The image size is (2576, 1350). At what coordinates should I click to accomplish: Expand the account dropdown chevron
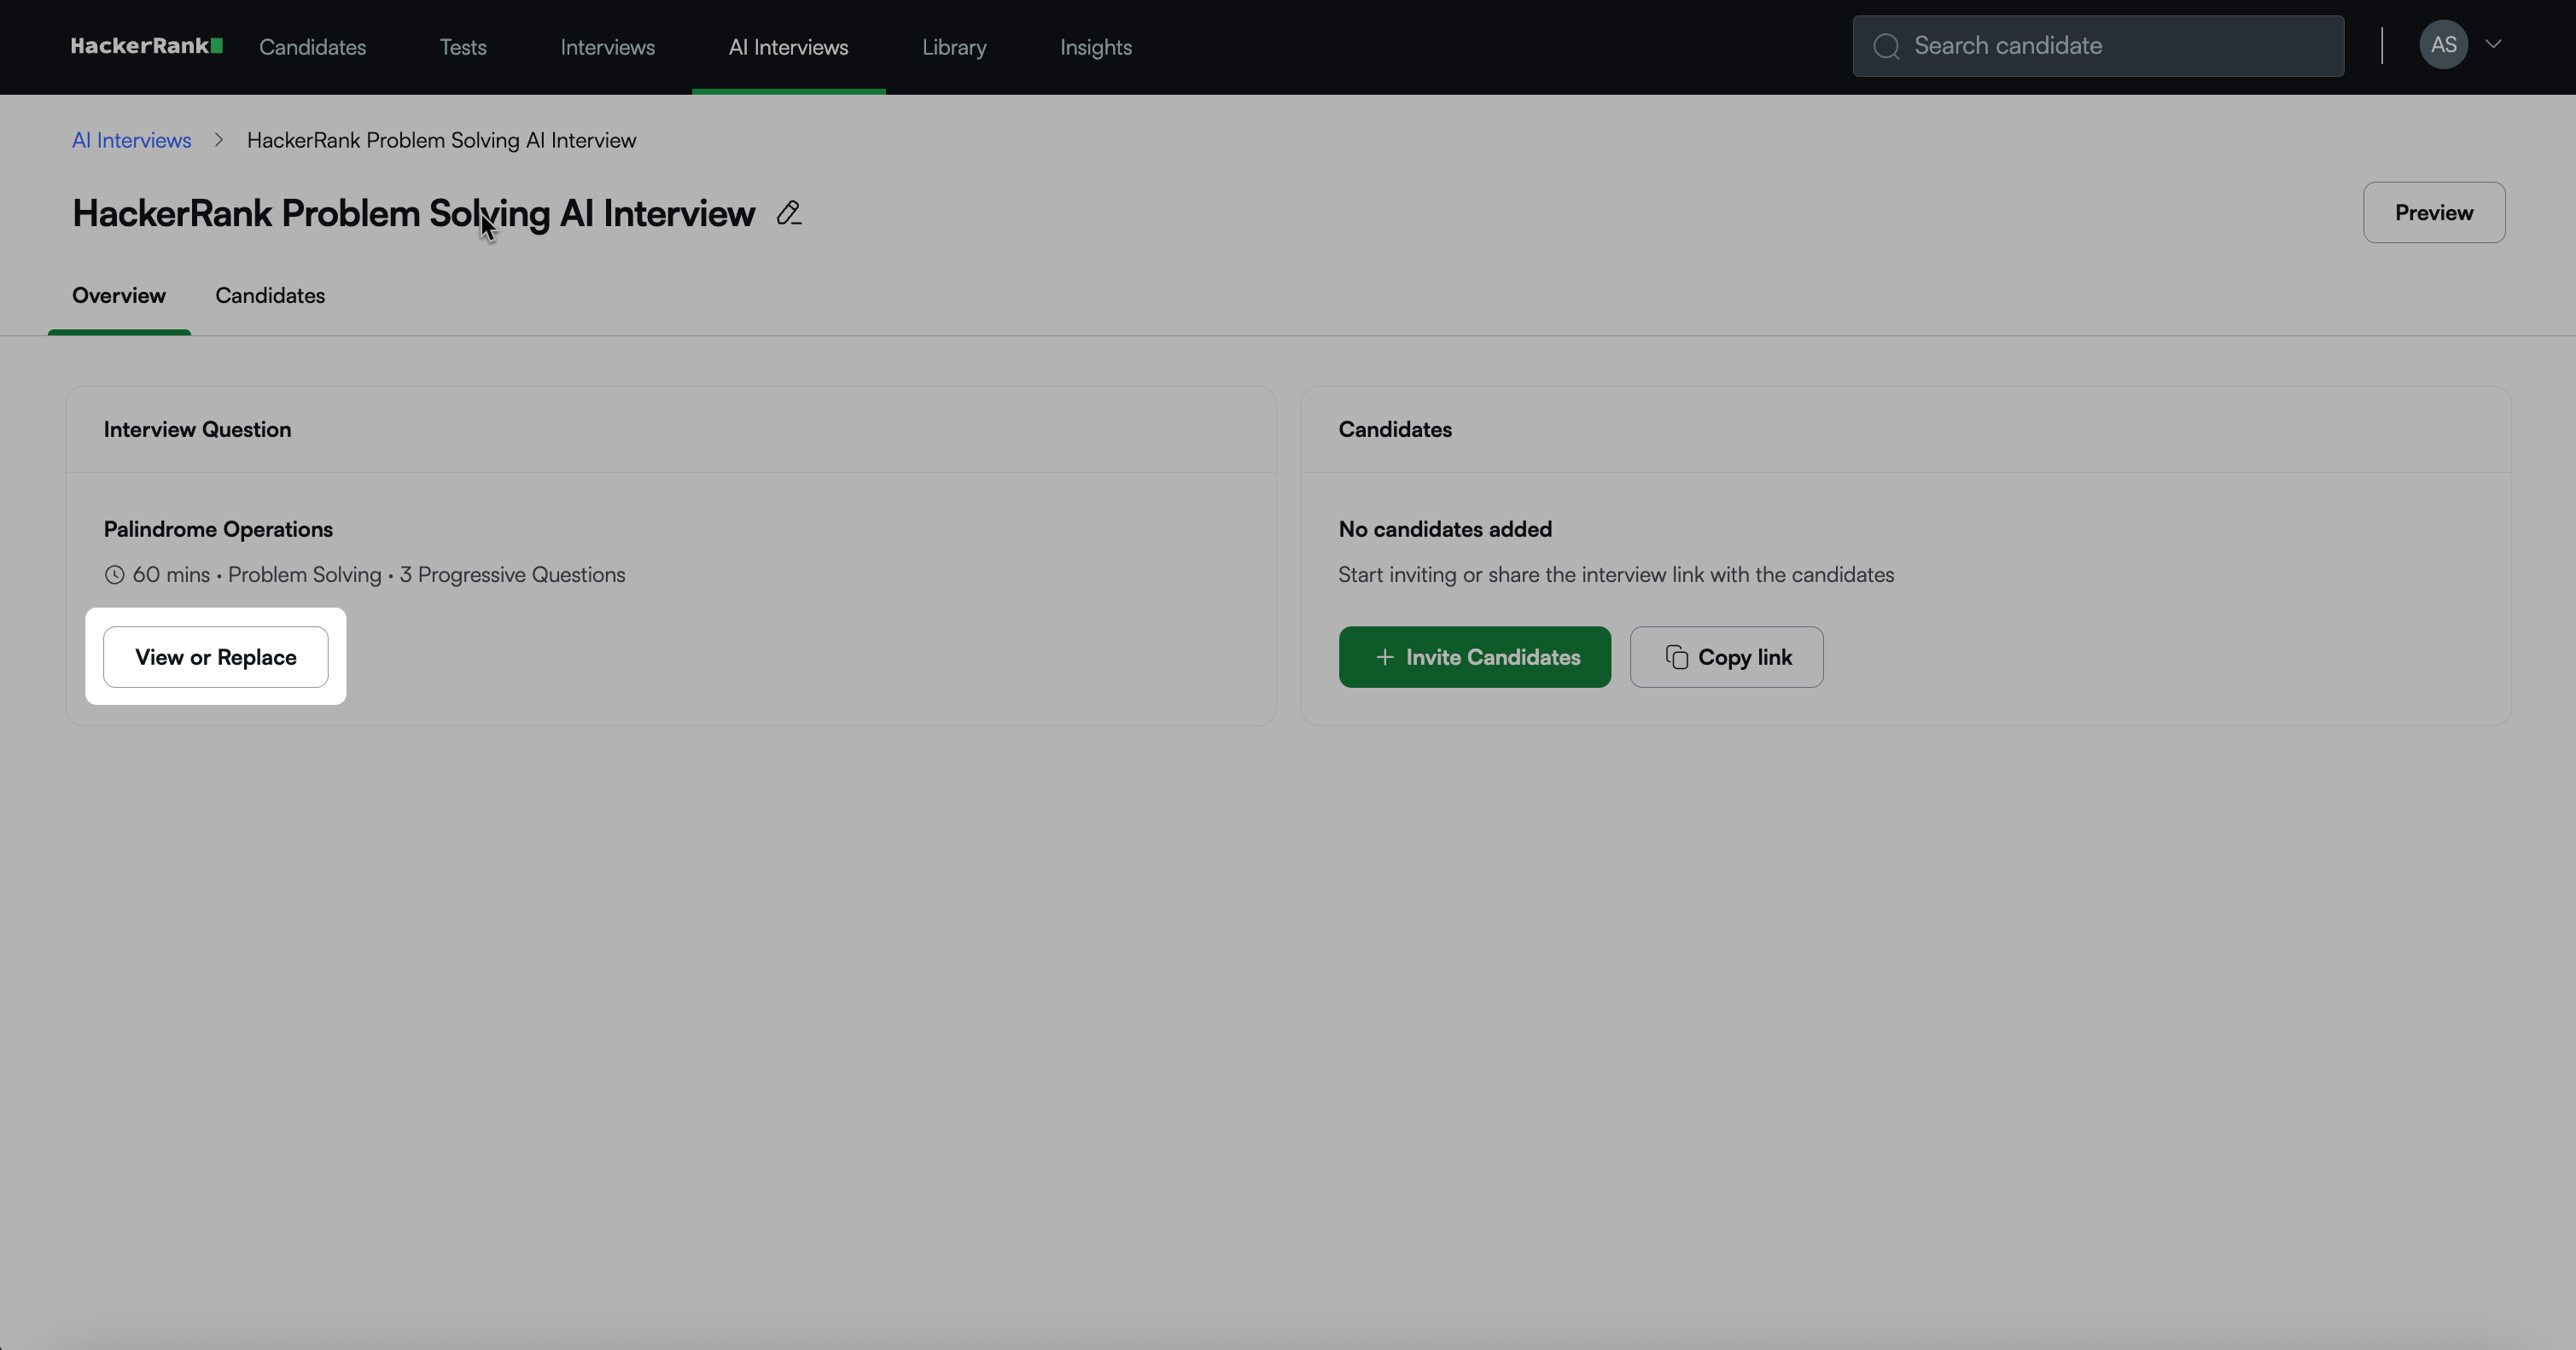2493,44
